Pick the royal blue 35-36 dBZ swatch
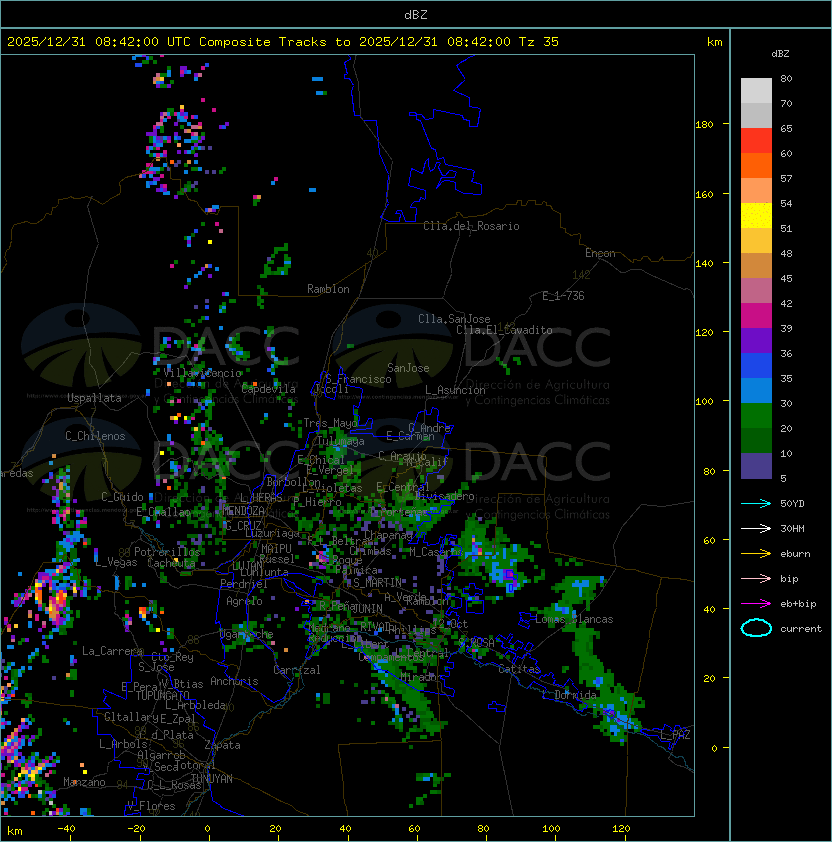The width and height of the screenshot is (832, 842). click(x=756, y=366)
